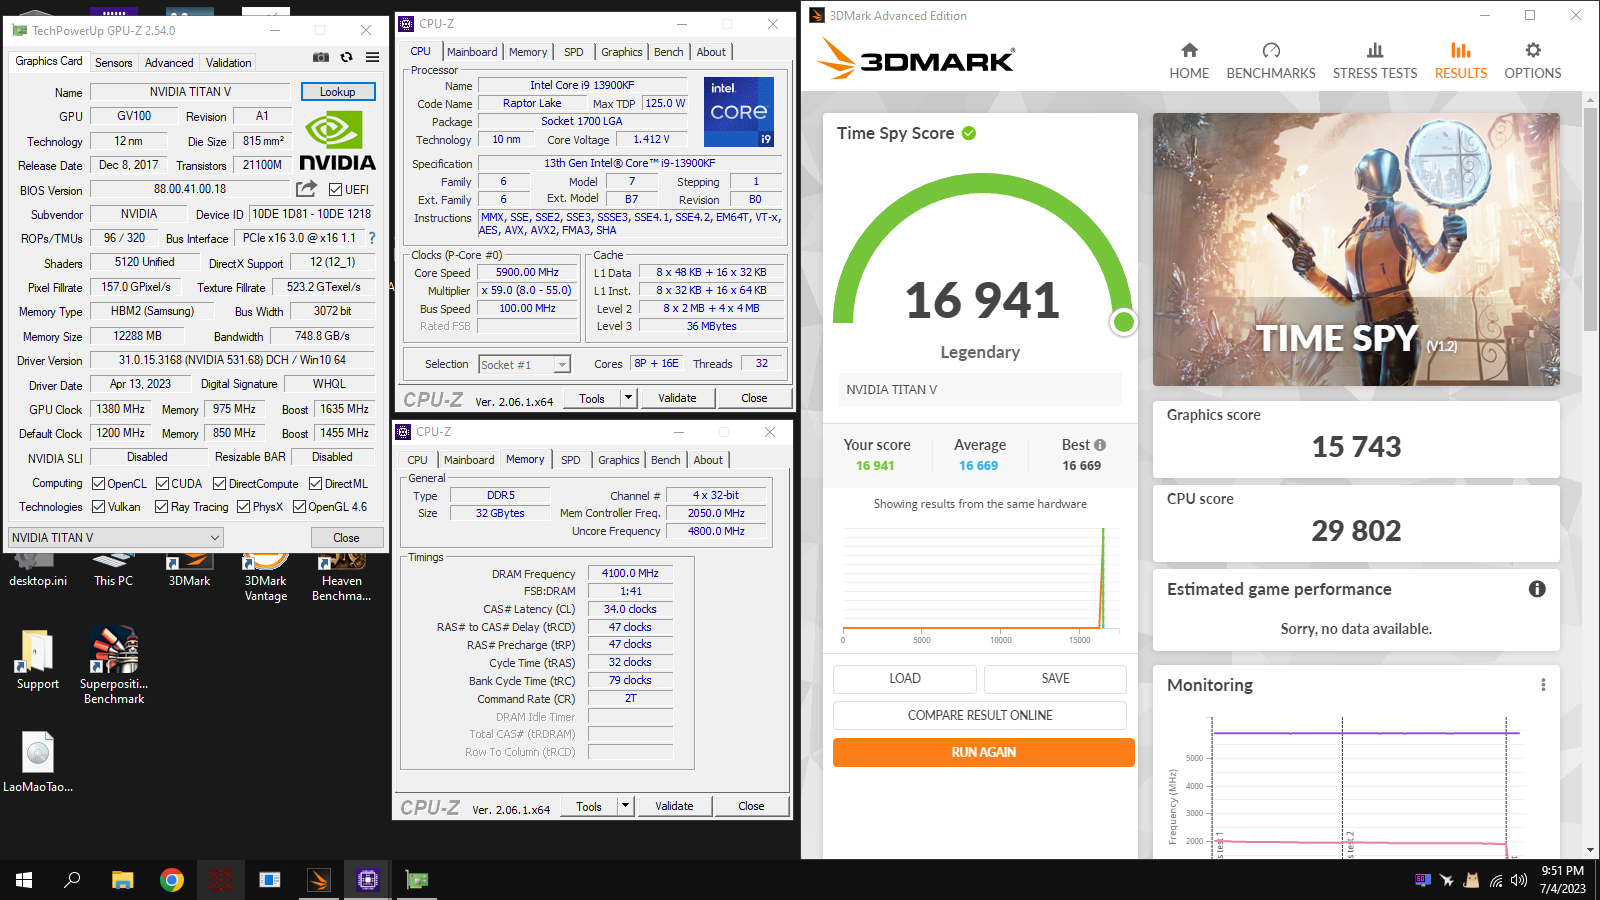Click the NVIDIA logo in GPU-Z
Image resolution: width=1600 pixels, height=900 pixels.
point(337,141)
